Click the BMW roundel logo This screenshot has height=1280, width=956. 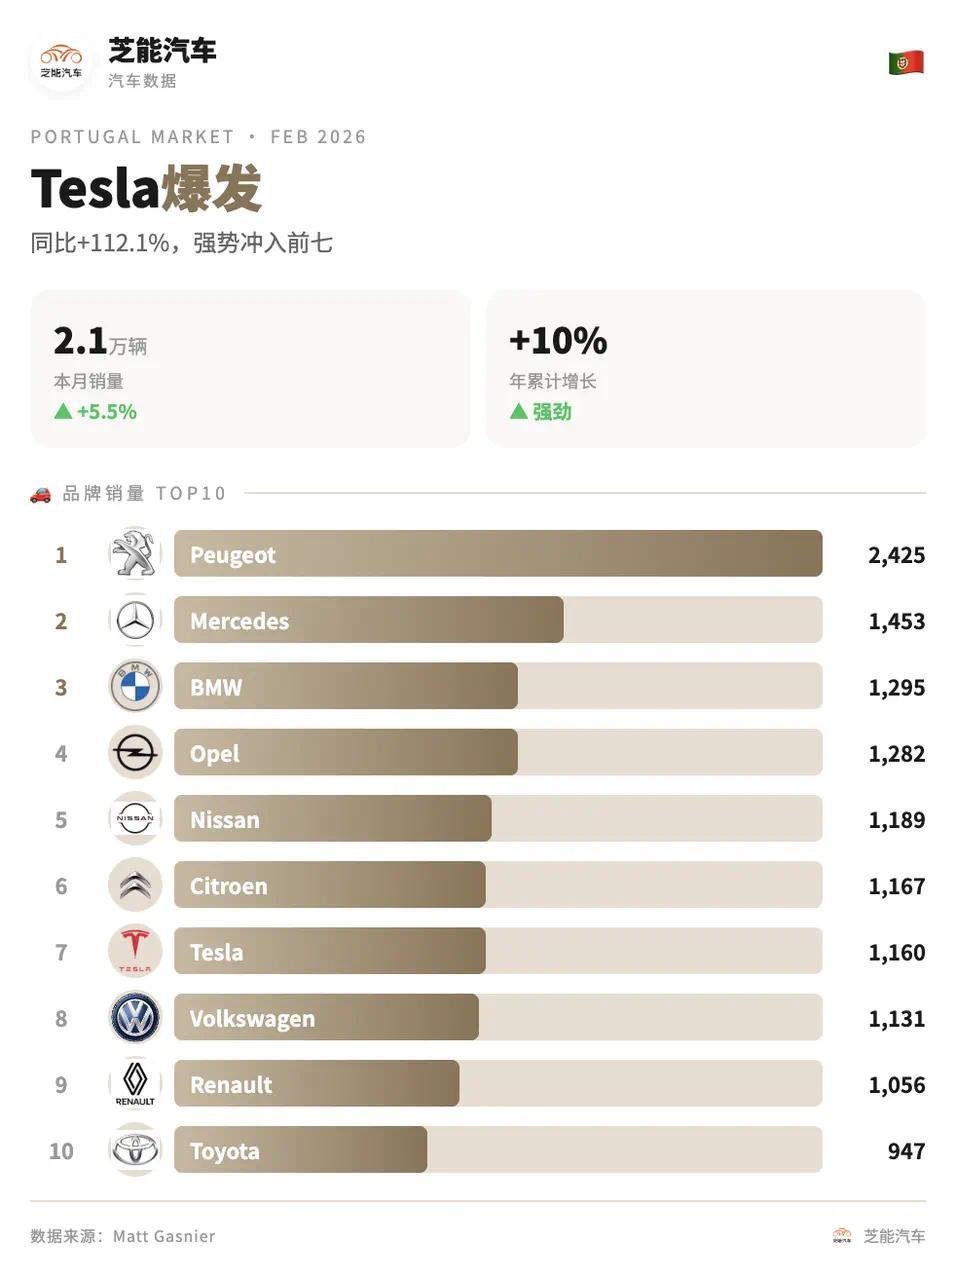(135, 687)
